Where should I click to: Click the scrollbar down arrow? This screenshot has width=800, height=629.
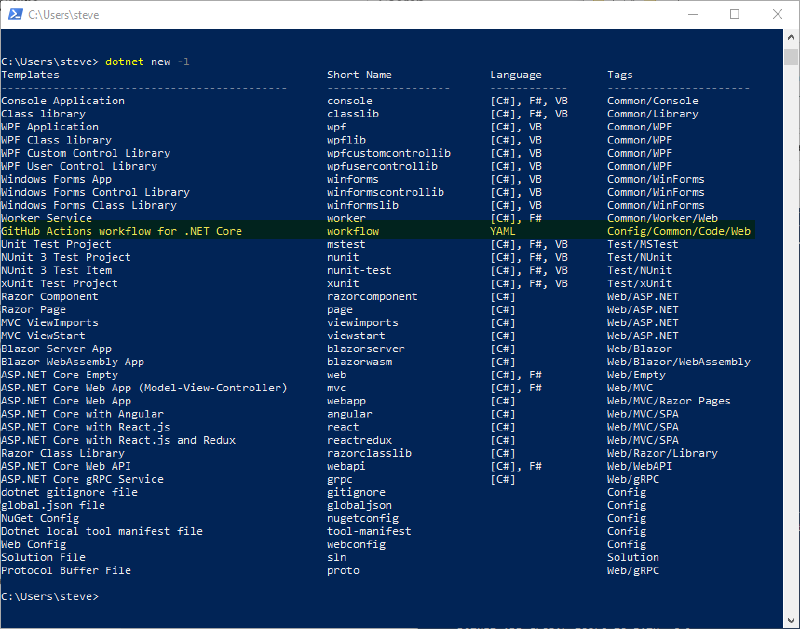tap(791, 620)
